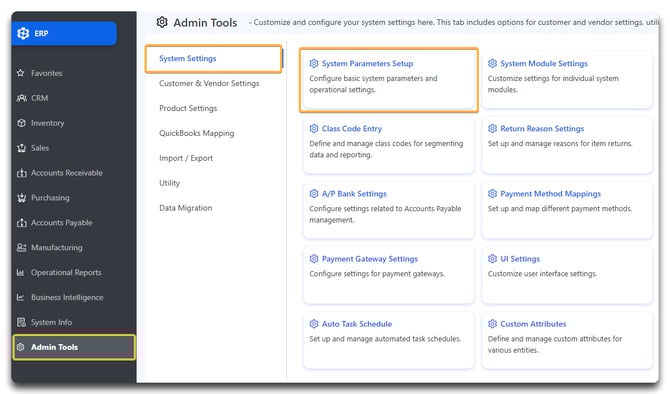Image resolution: width=670 pixels, height=394 pixels.
Task: Click the Favorites star icon
Action: 21,73
